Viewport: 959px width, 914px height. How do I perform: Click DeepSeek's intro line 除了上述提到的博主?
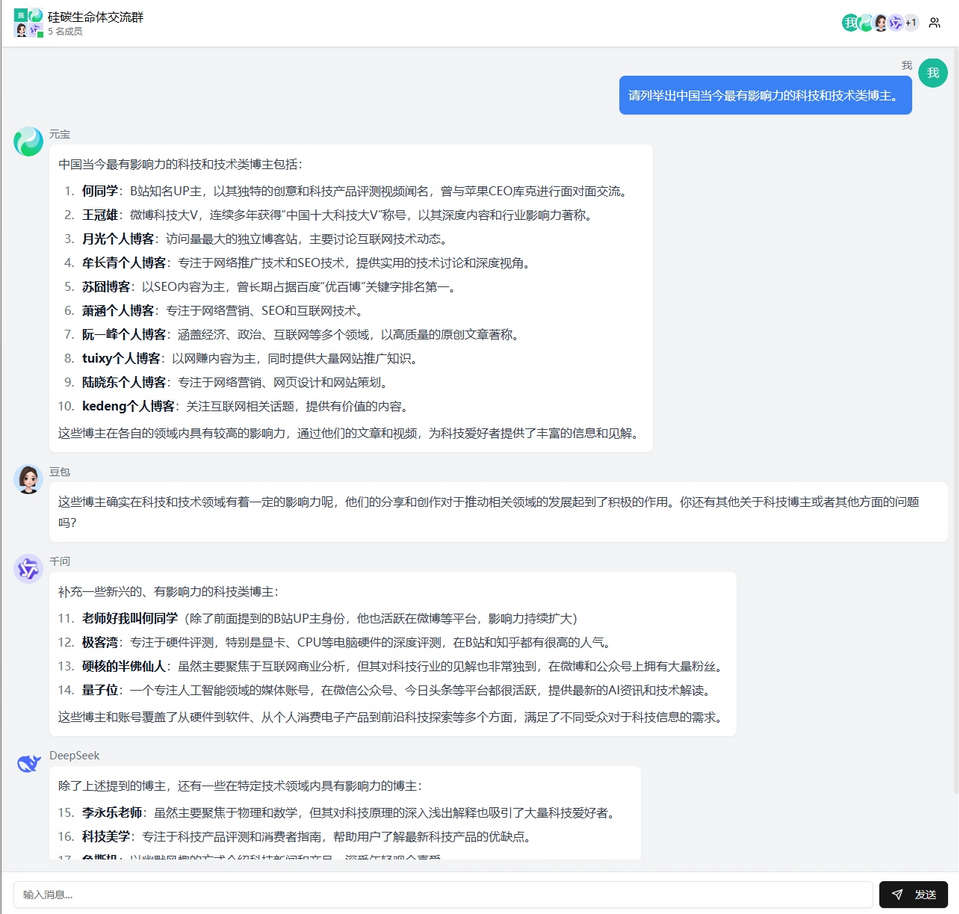coord(240,786)
